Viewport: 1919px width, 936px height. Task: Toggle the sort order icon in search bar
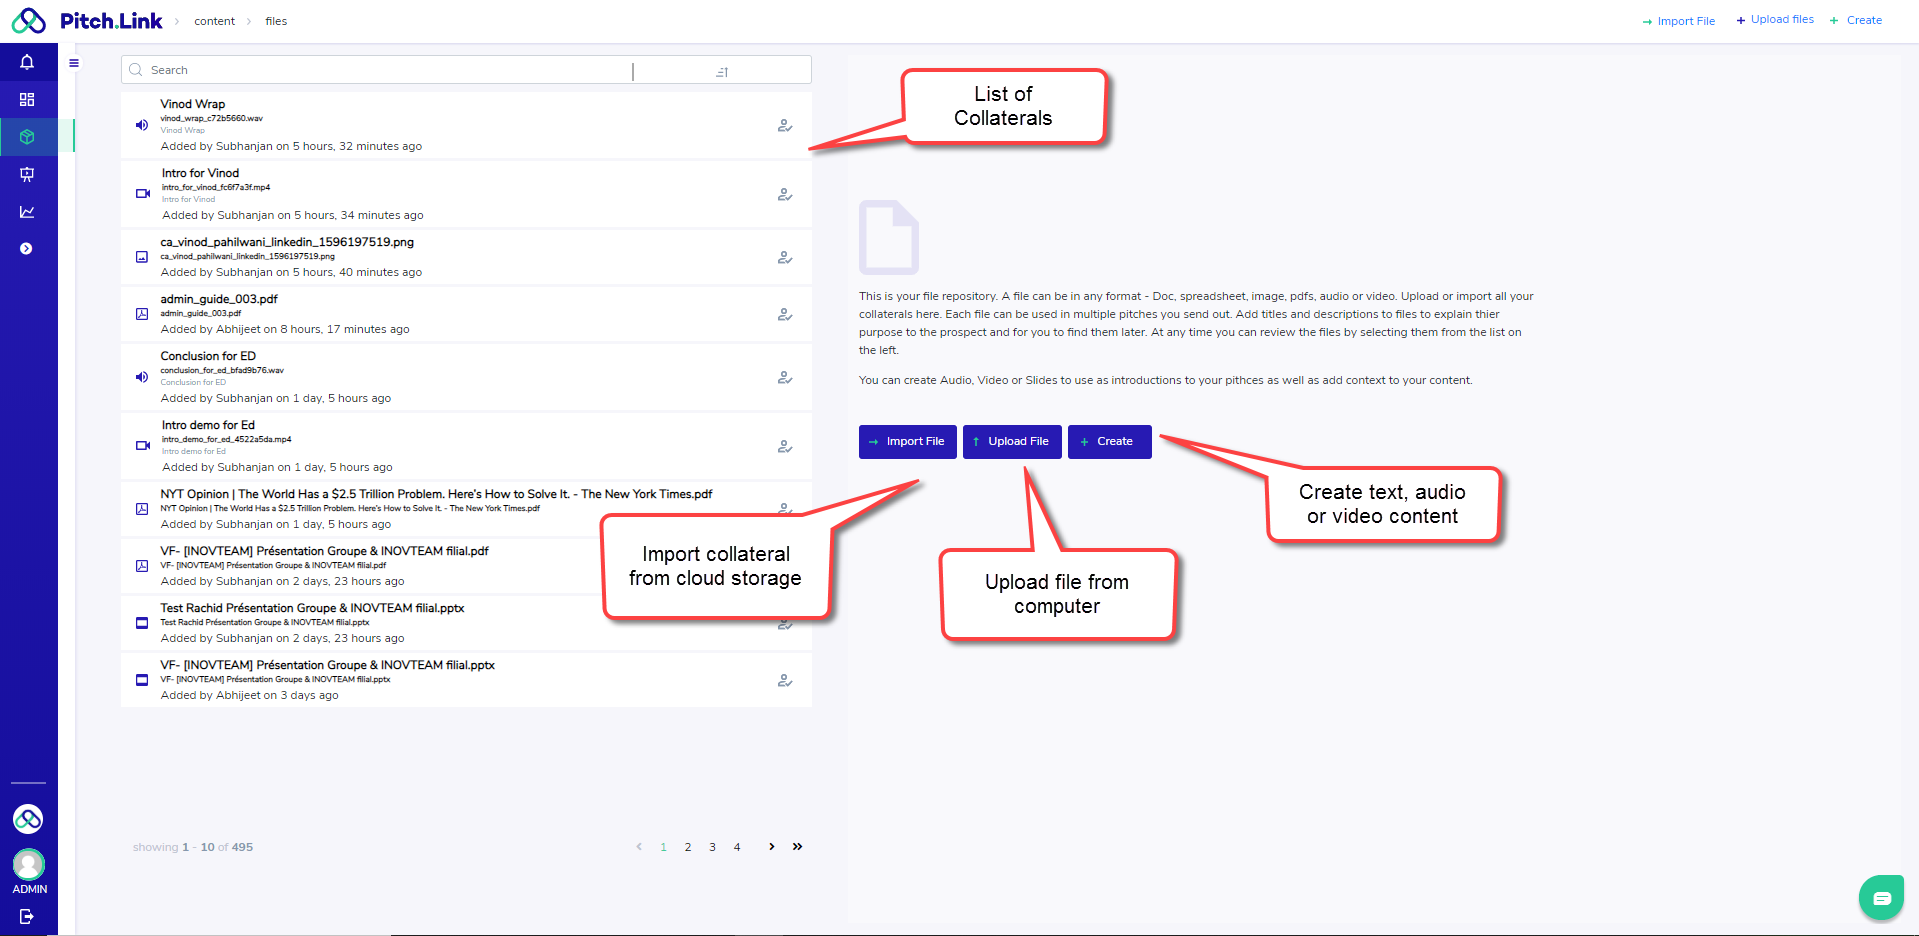pos(722,71)
